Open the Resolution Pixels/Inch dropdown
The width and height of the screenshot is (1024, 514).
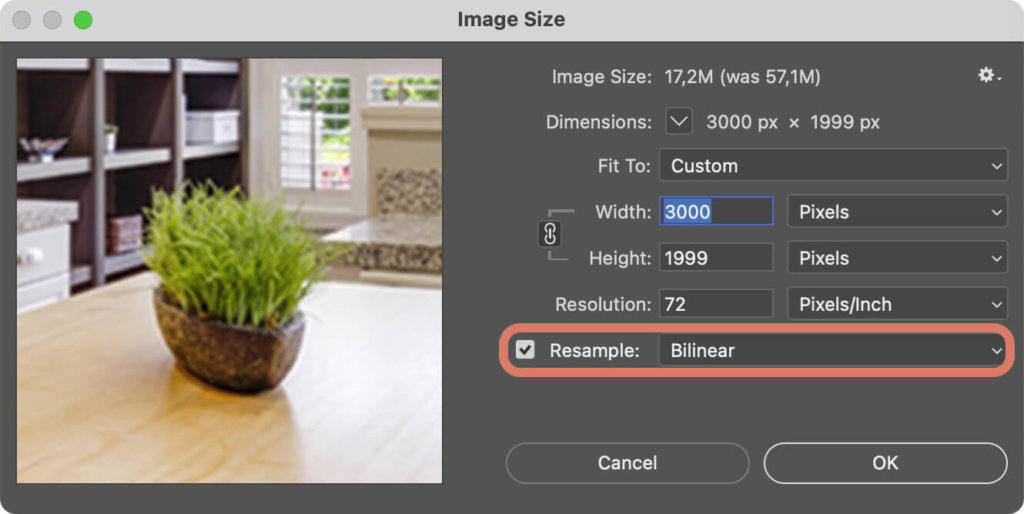pos(897,304)
